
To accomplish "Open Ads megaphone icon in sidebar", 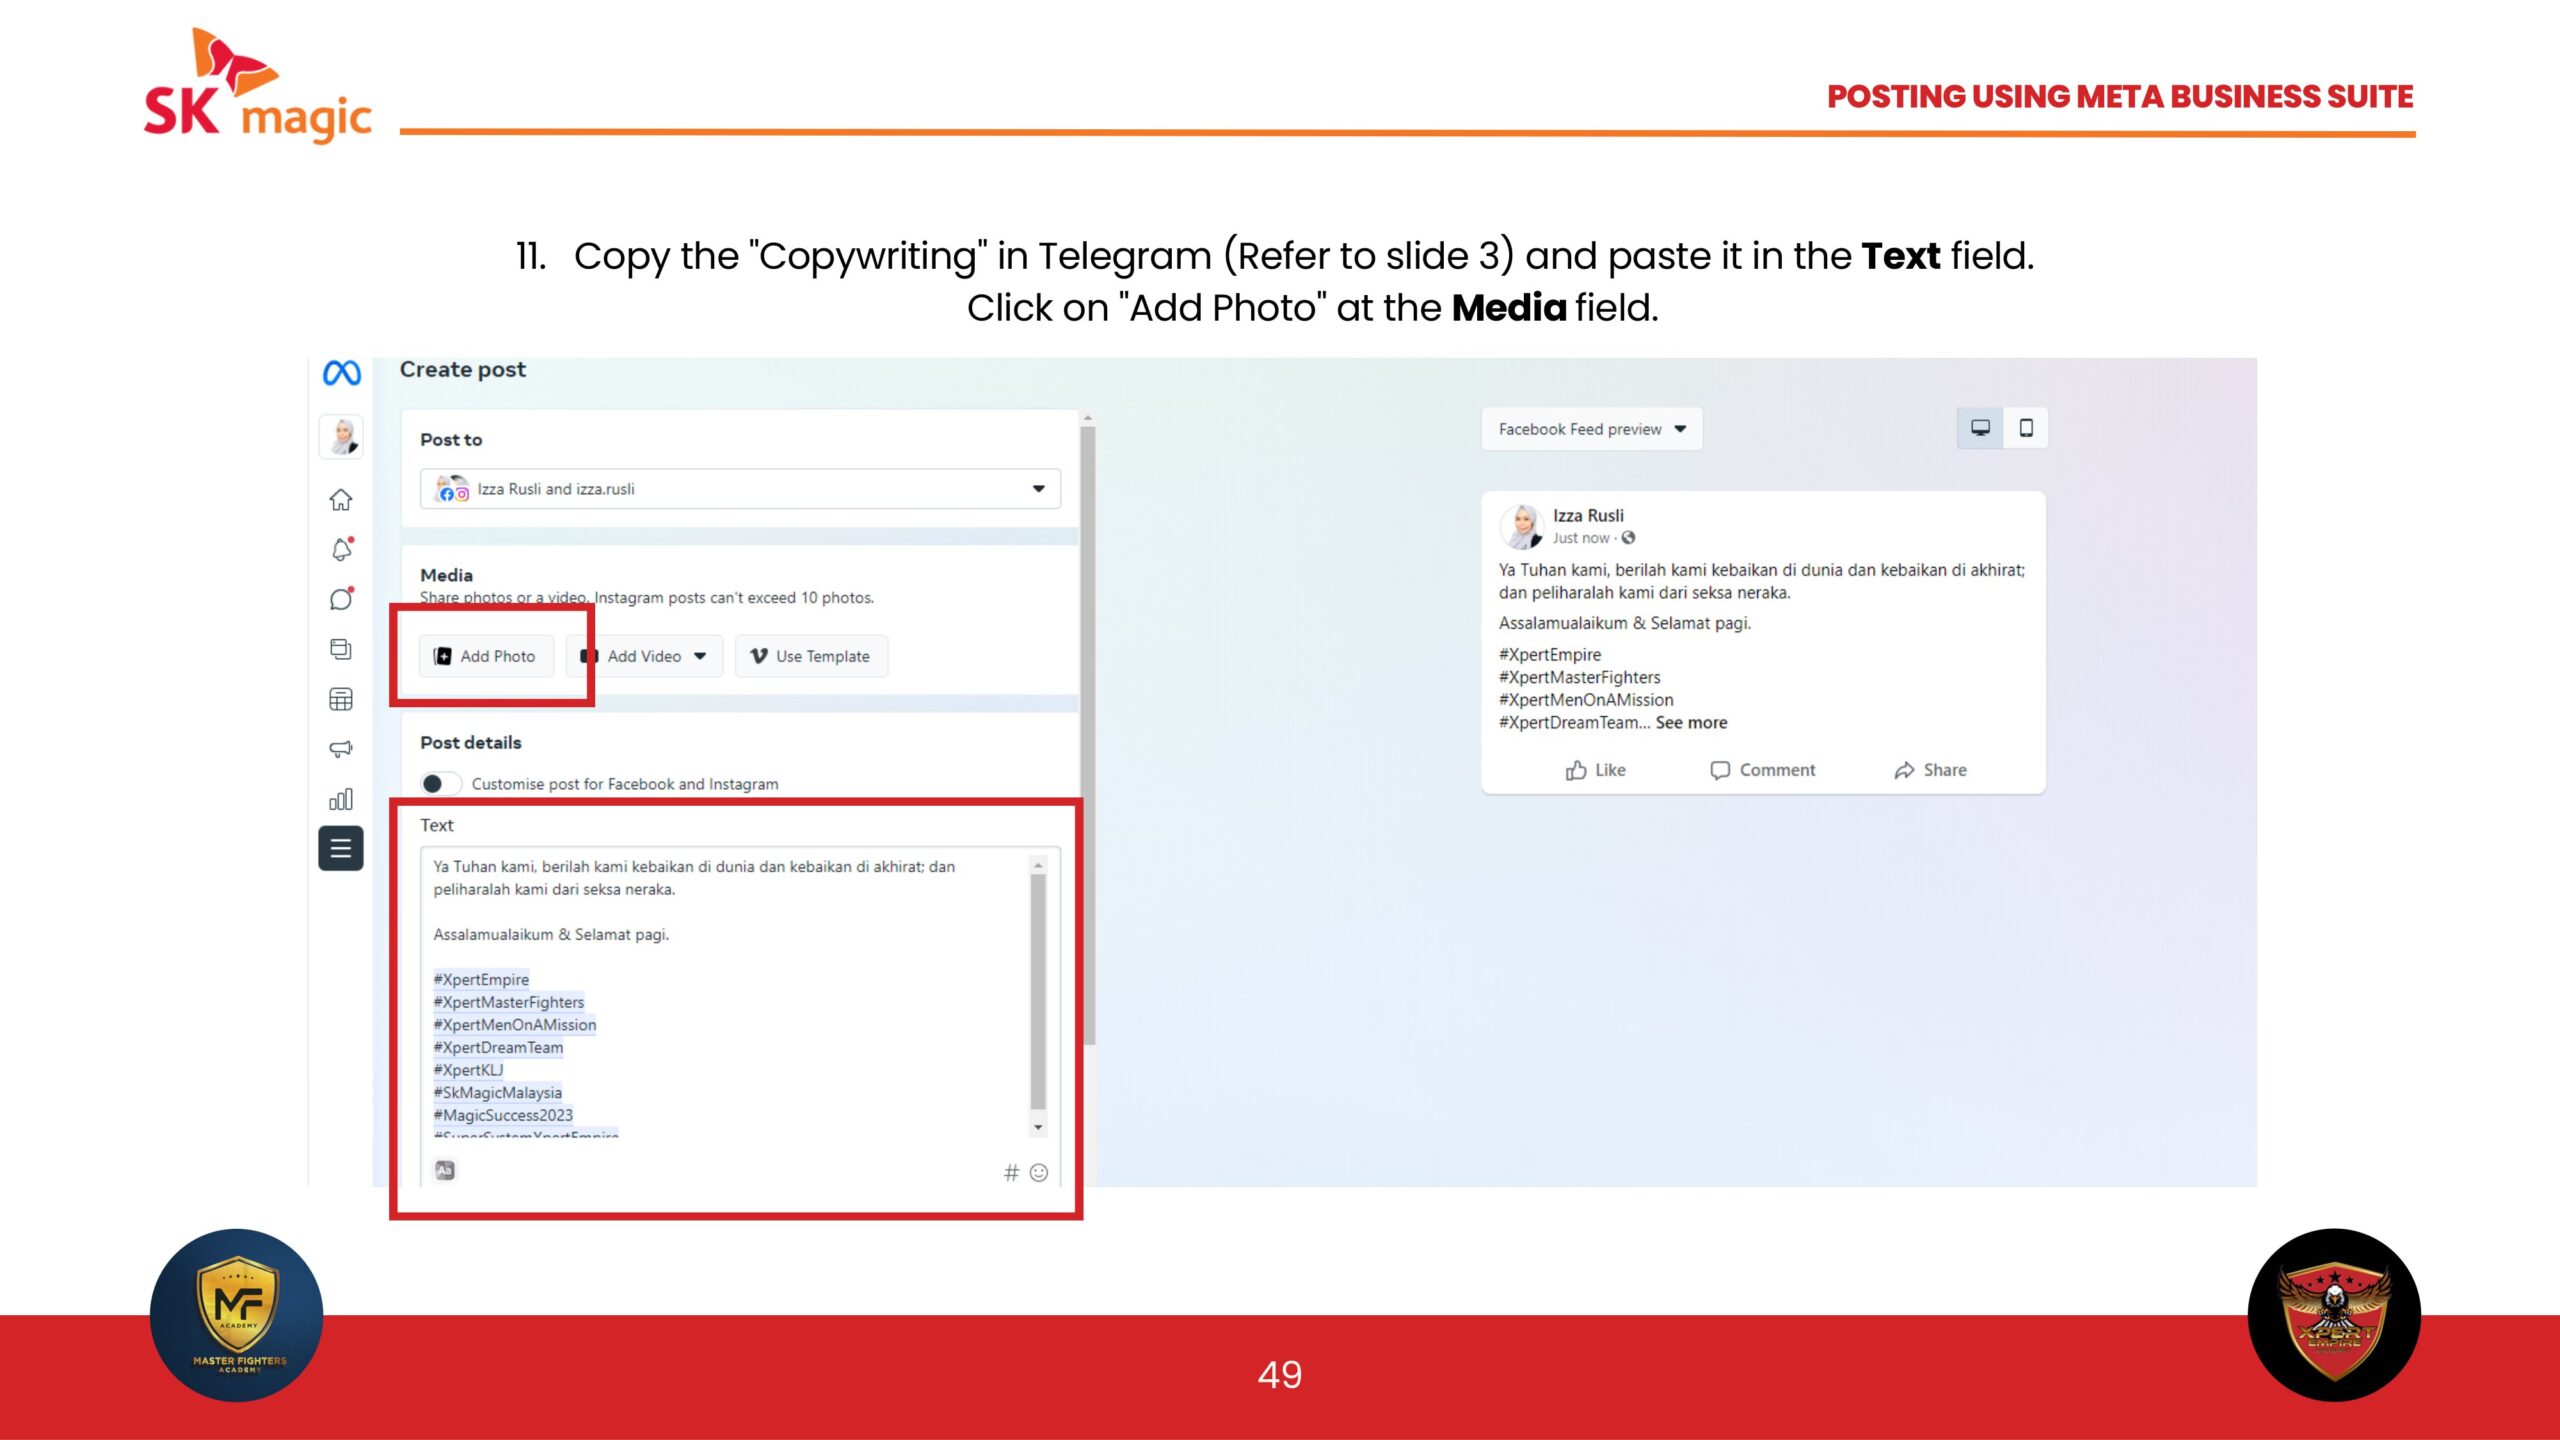I will coord(341,749).
